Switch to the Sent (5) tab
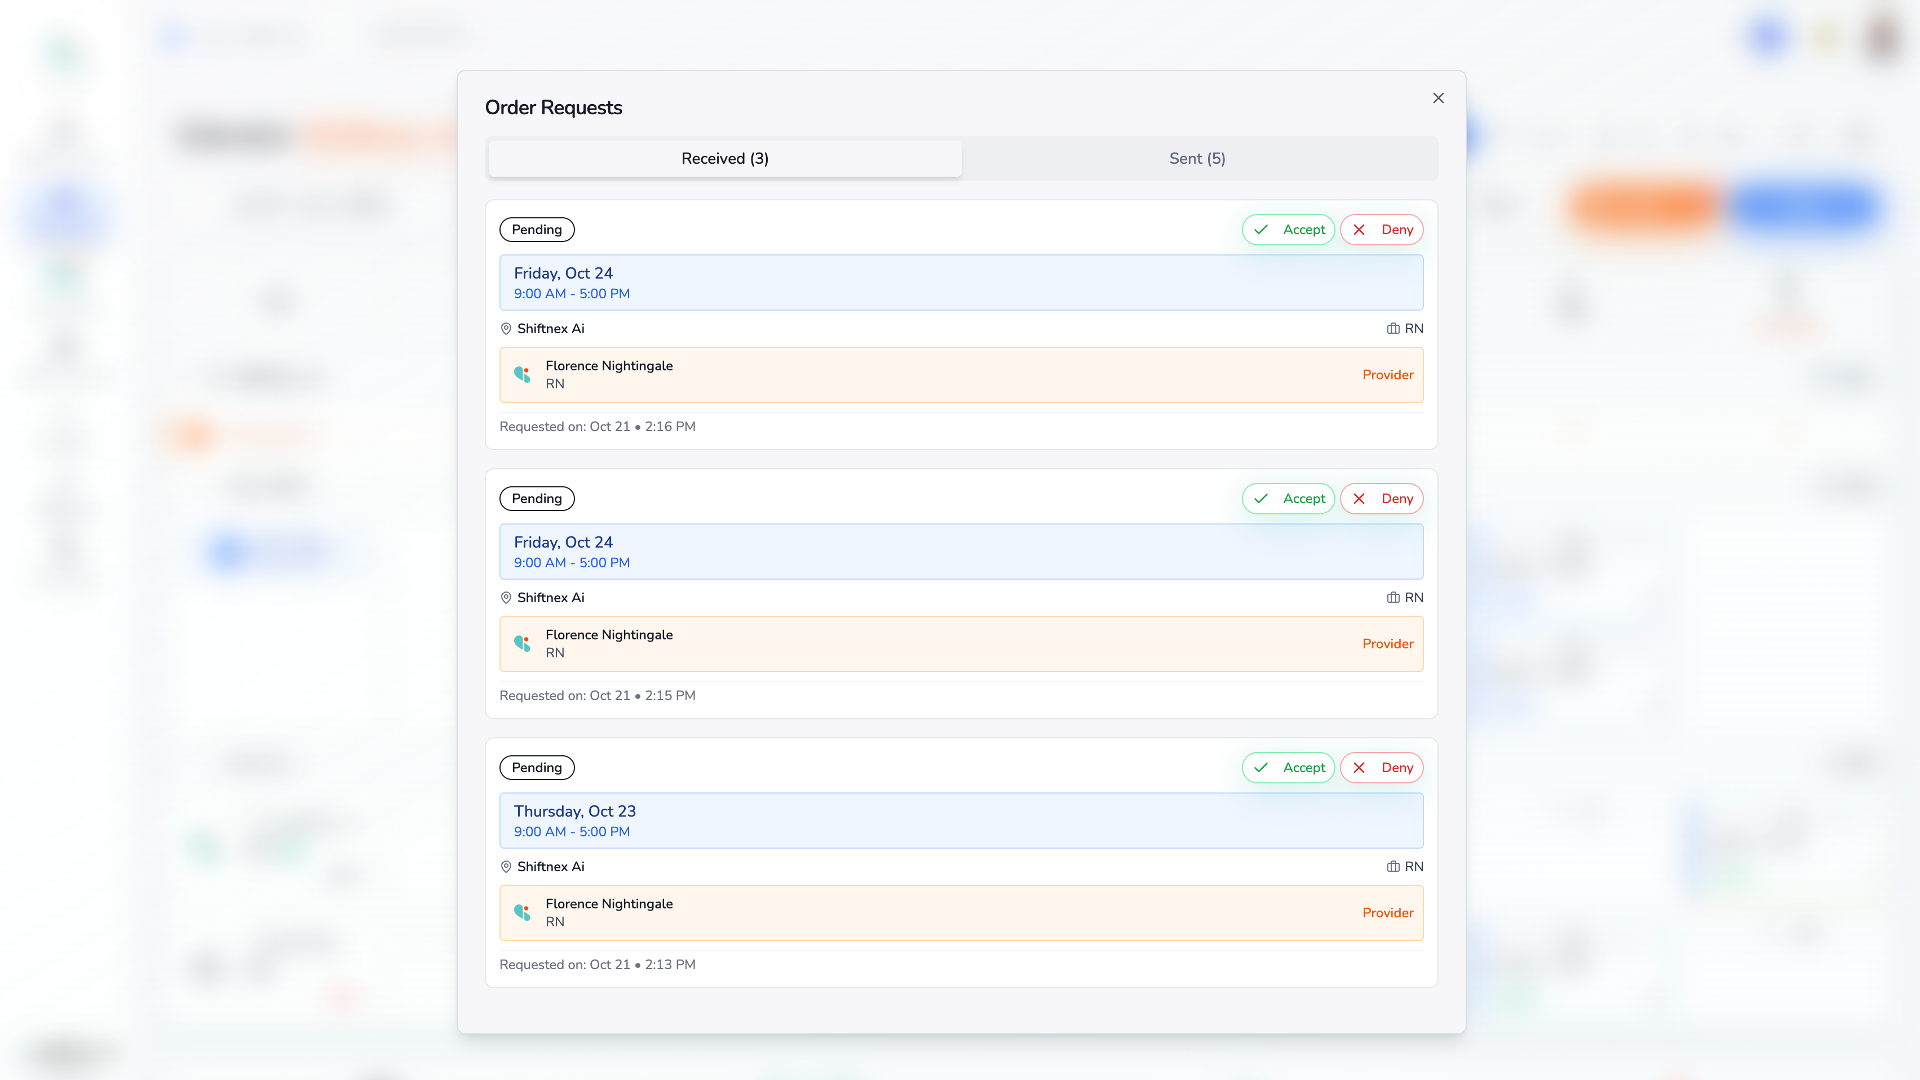The width and height of the screenshot is (1920, 1080). [x=1197, y=159]
